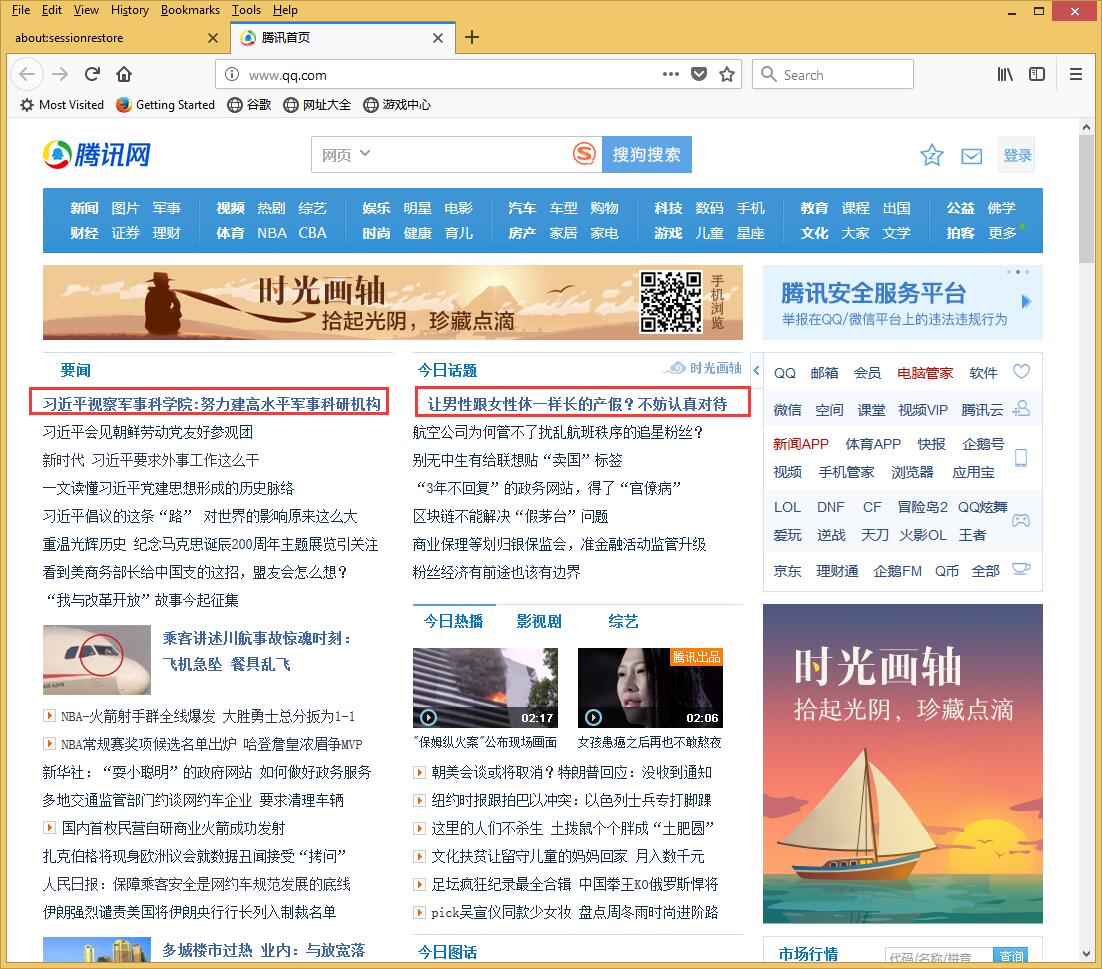Toggle the sidebar view icon
The image size is (1102, 969).
1037,74
